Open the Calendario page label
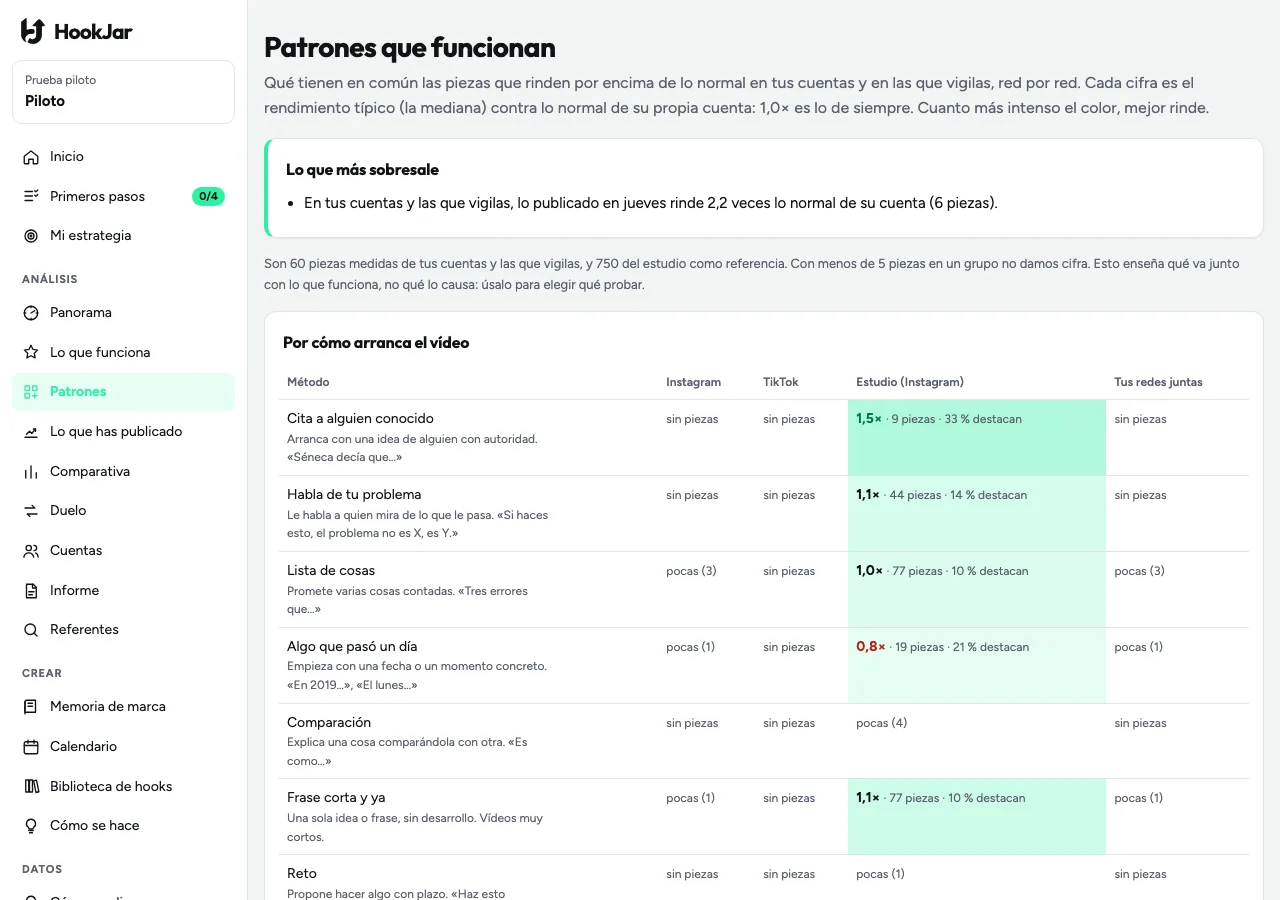The height and width of the screenshot is (900, 1280). coord(83,747)
